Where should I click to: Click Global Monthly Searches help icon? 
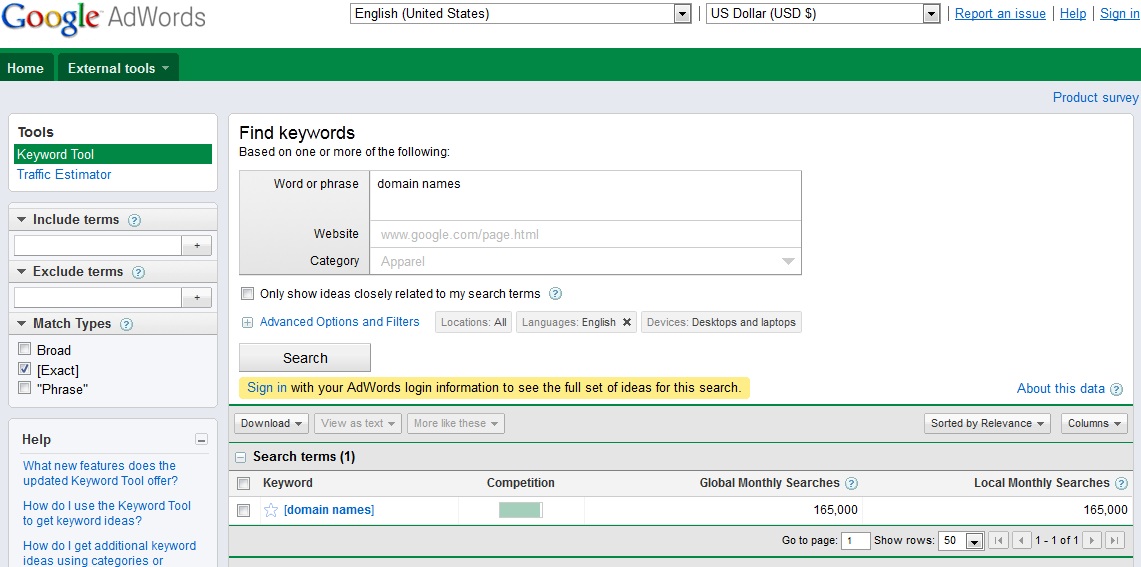click(x=851, y=483)
